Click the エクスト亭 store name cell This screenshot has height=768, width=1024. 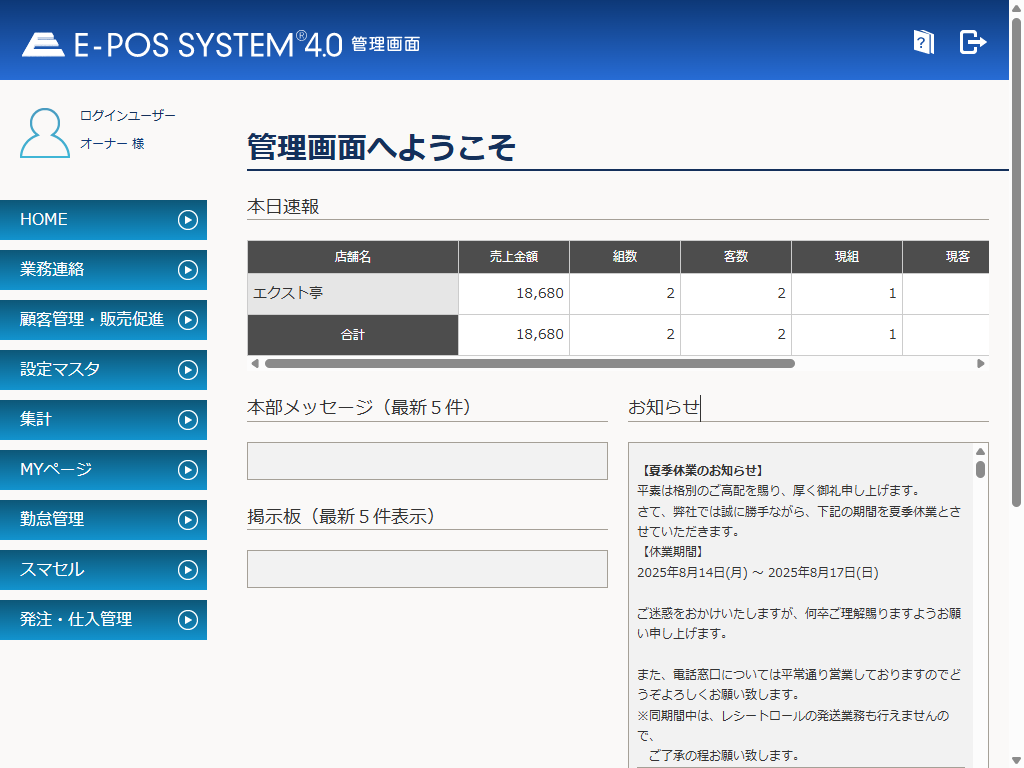tap(352, 294)
